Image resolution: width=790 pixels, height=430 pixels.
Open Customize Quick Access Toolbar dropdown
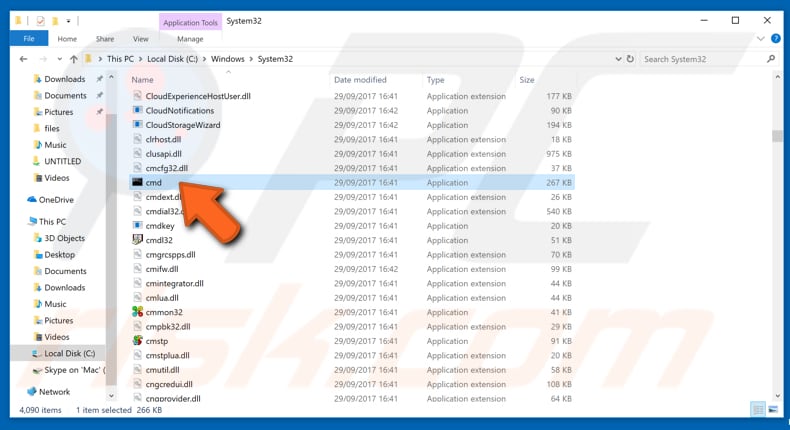click(69, 21)
